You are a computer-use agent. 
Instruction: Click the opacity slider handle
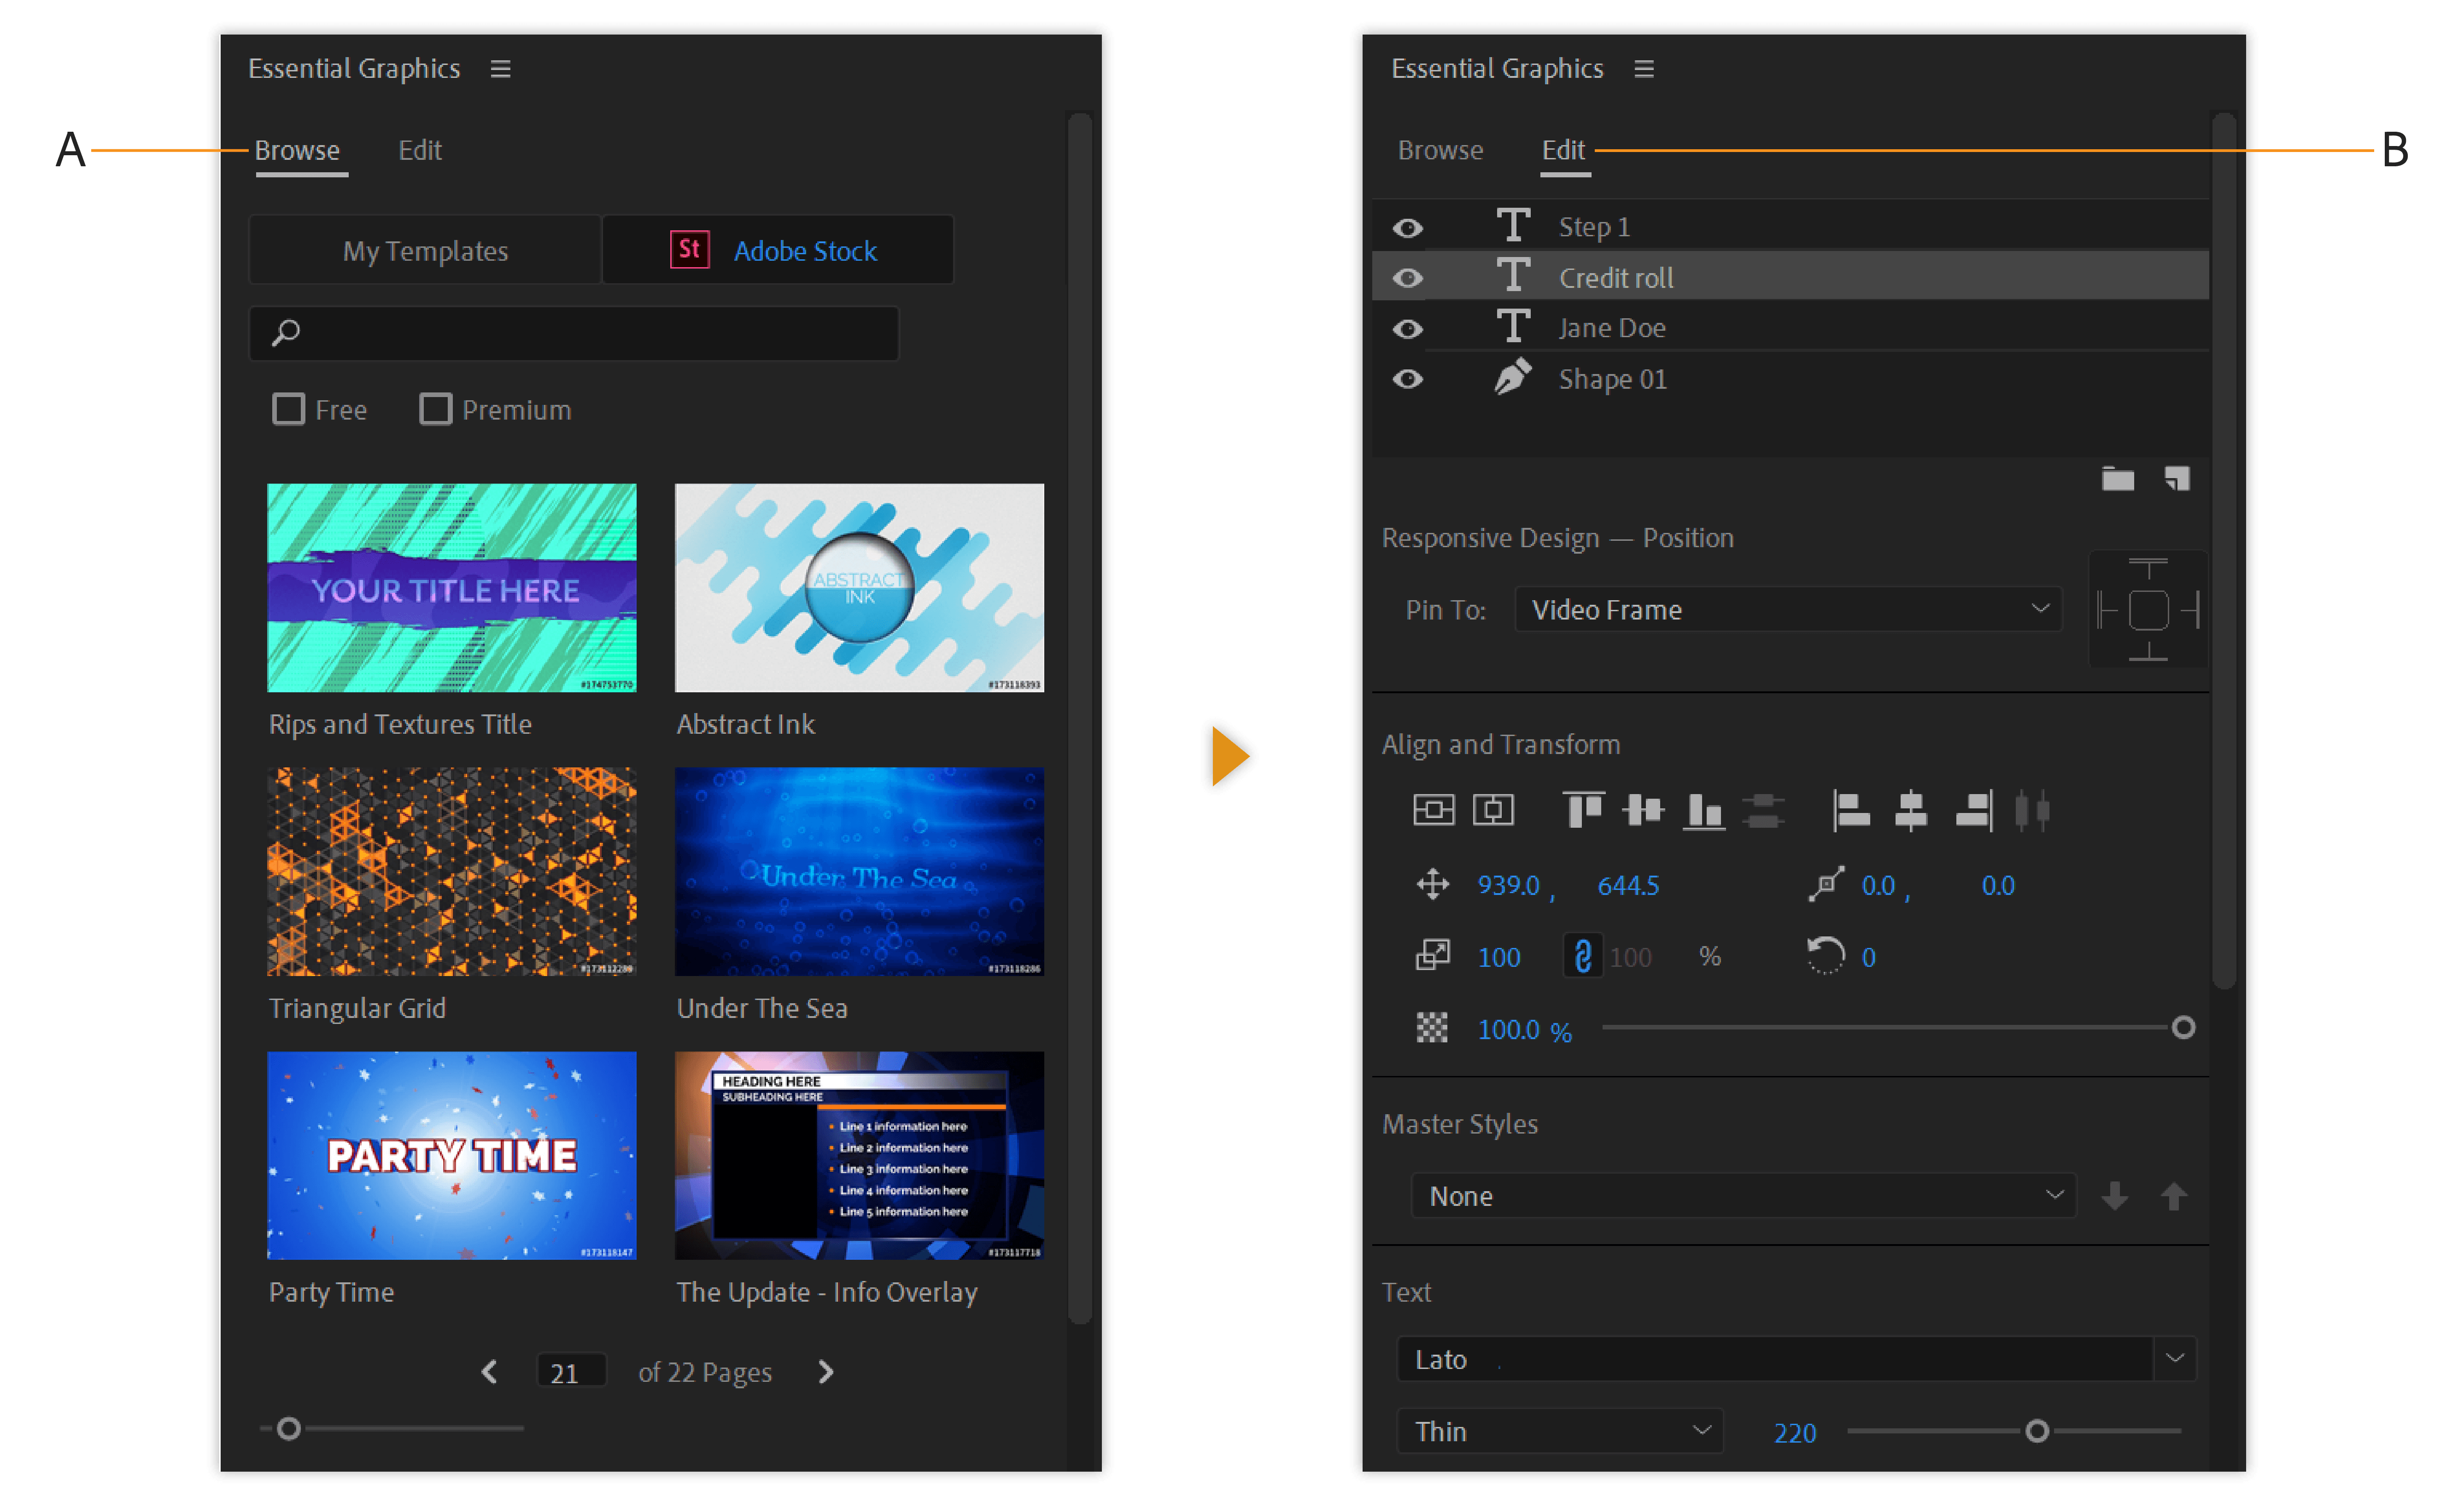click(2183, 1028)
